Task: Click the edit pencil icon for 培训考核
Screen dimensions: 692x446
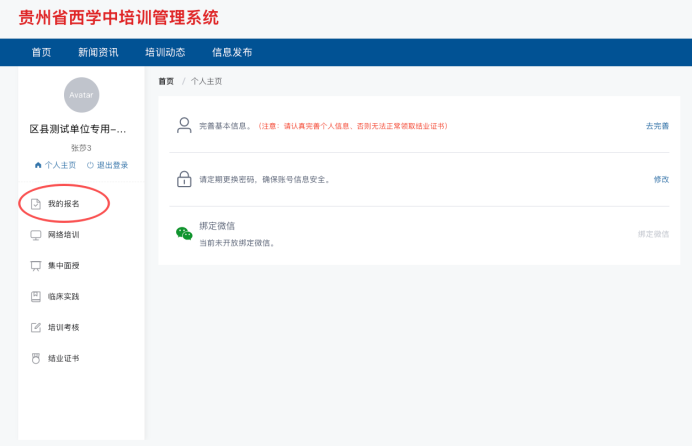Action: [x=36, y=327]
